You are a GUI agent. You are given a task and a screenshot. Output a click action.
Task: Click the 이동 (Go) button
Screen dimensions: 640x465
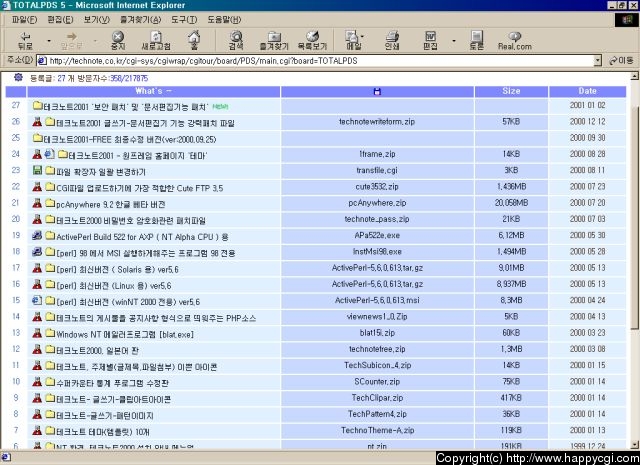pos(621,61)
